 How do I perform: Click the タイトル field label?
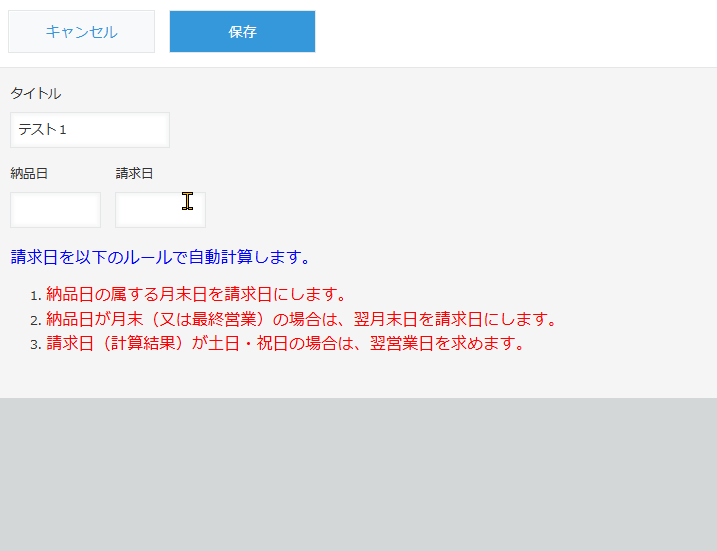pyautogui.click(x=35, y=93)
